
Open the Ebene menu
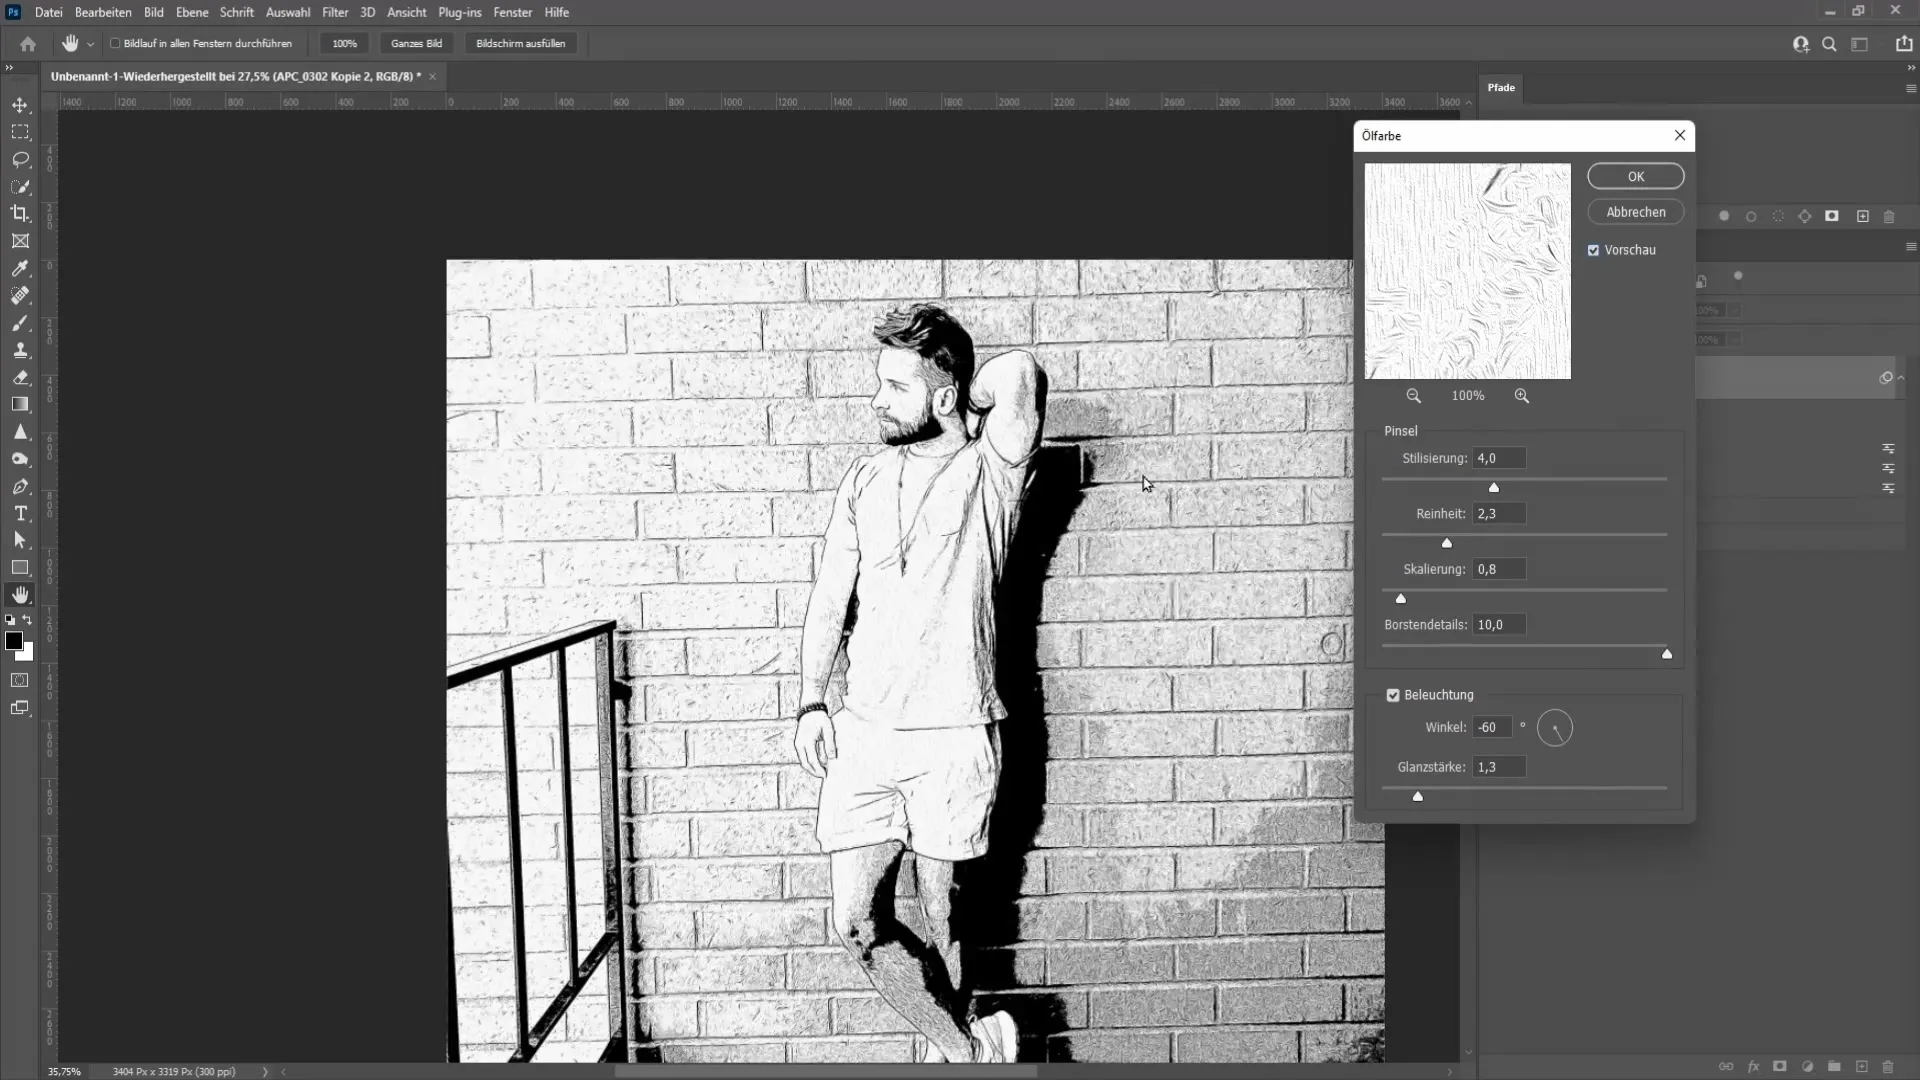192,12
